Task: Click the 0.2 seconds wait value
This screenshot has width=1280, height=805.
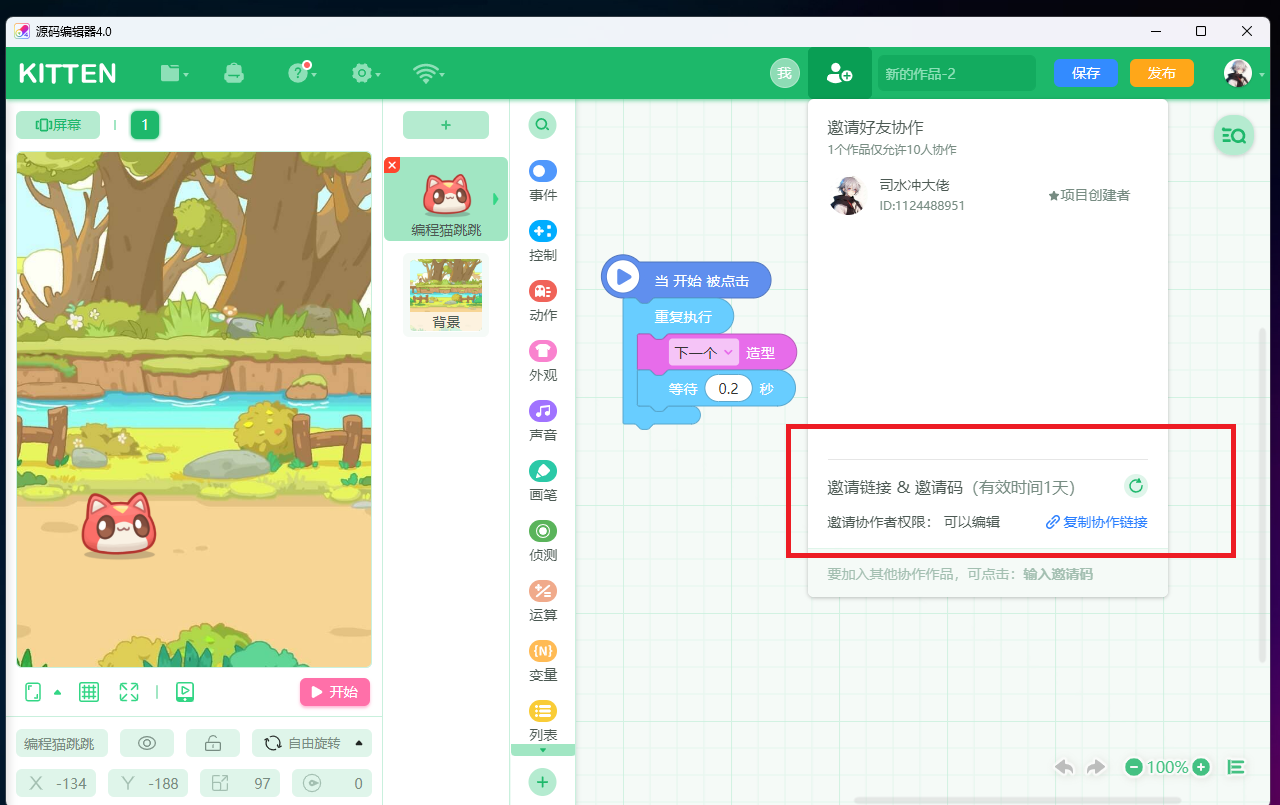Action: tap(728, 388)
